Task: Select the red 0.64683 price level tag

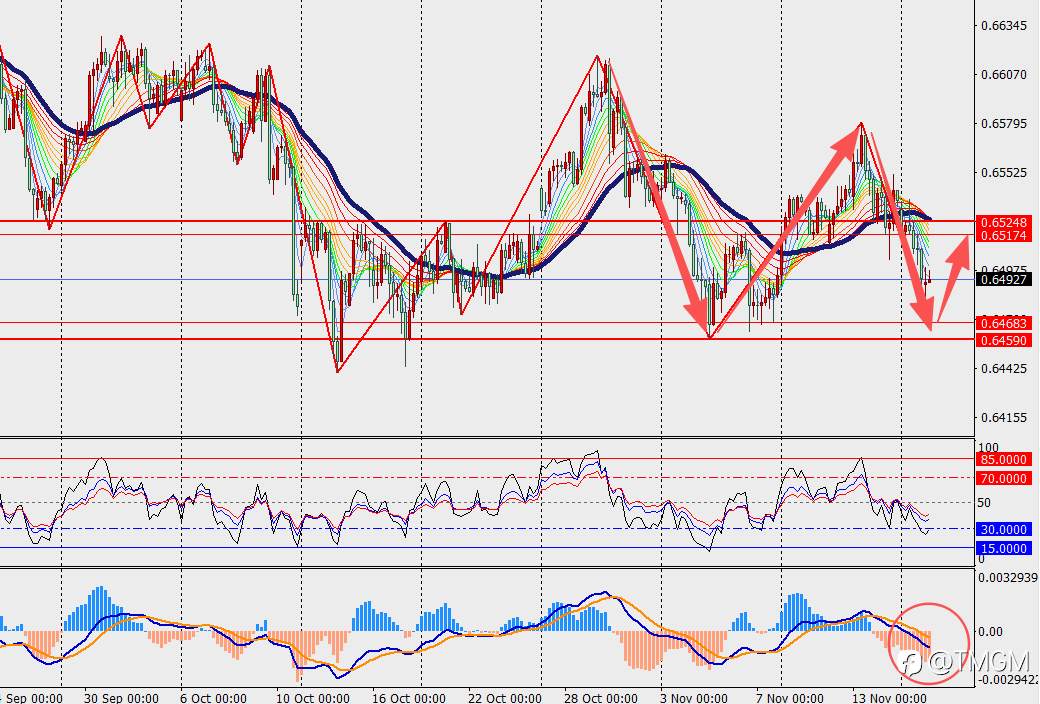Action: [1004, 324]
